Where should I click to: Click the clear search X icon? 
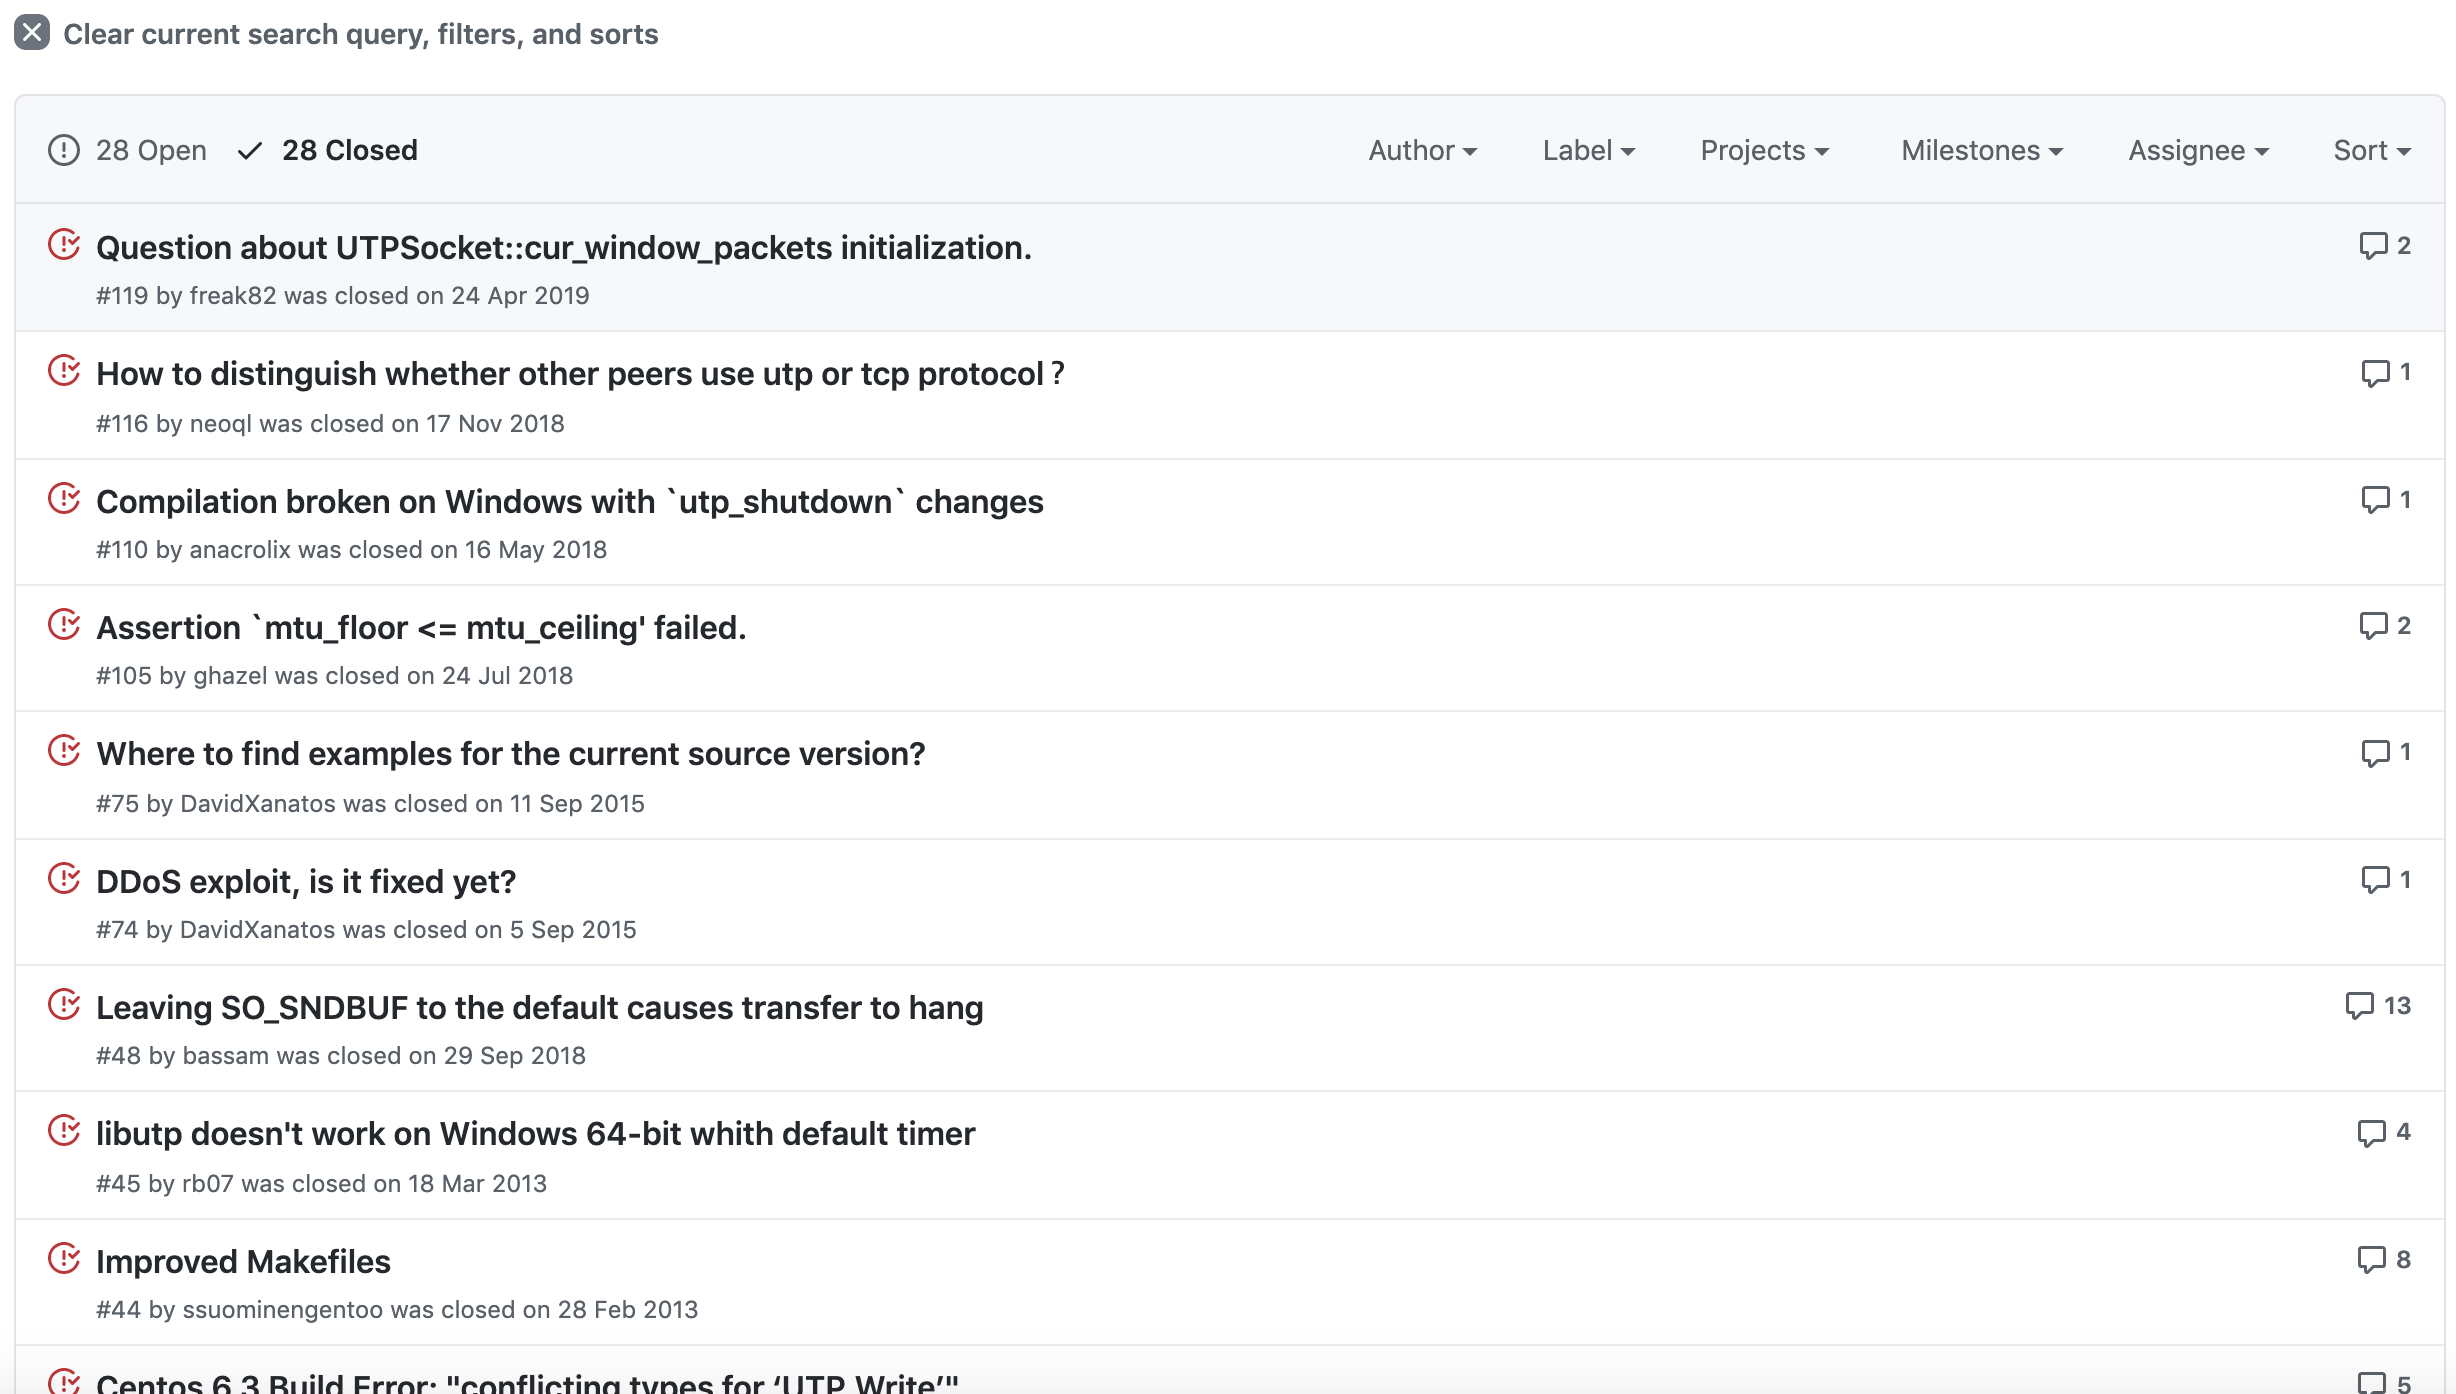click(x=32, y=33)
